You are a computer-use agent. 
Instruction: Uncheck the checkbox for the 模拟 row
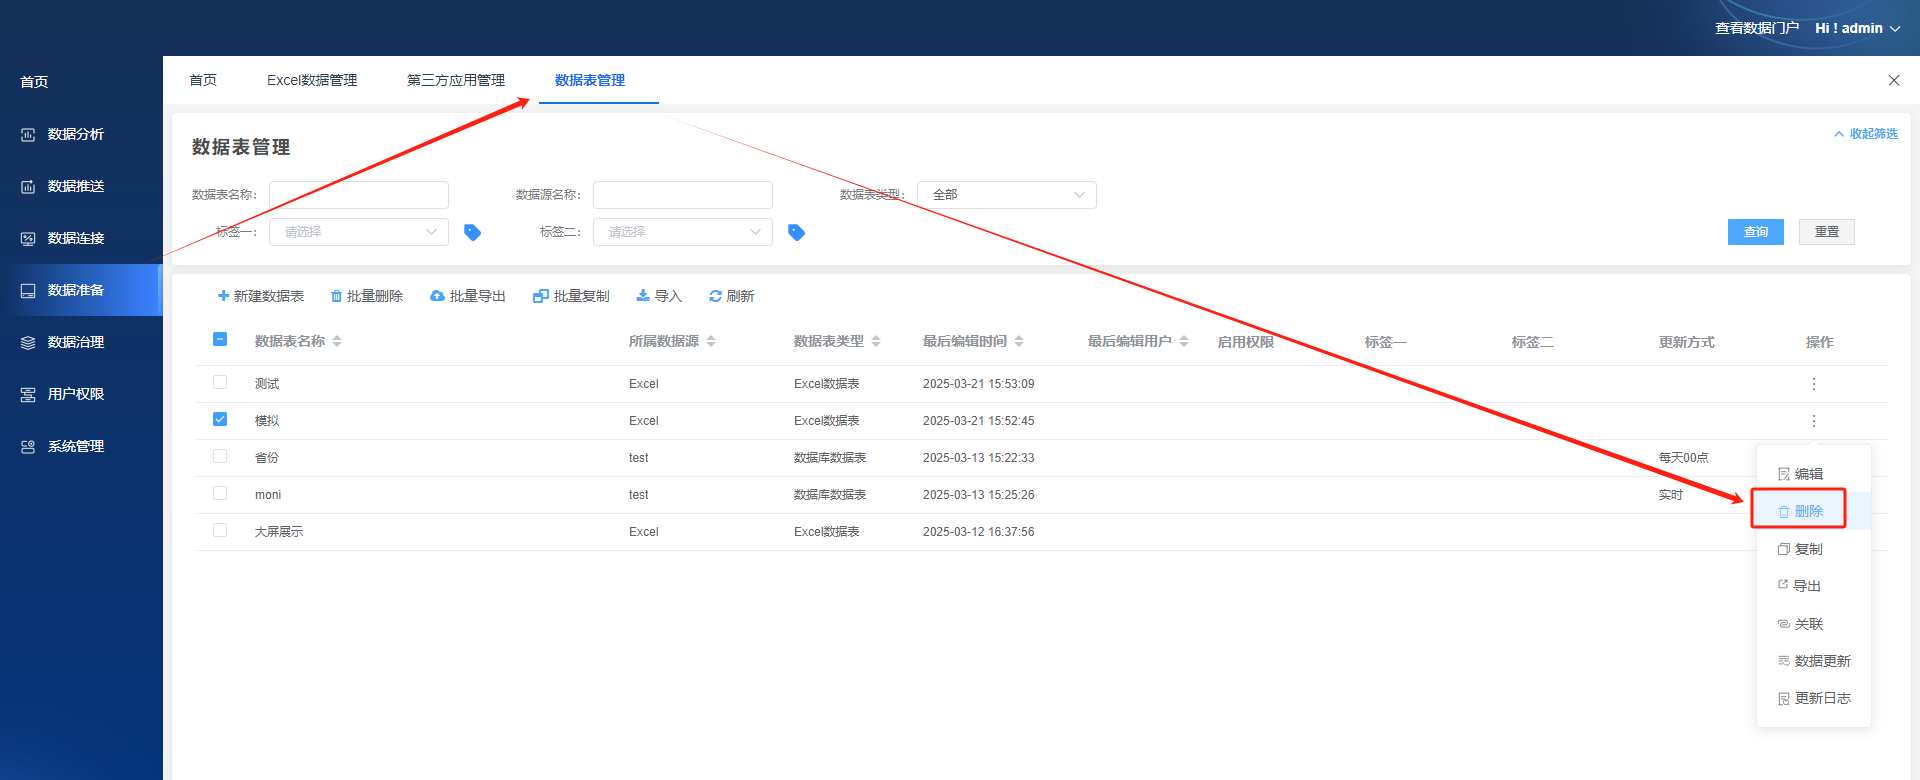click(220, 419)
